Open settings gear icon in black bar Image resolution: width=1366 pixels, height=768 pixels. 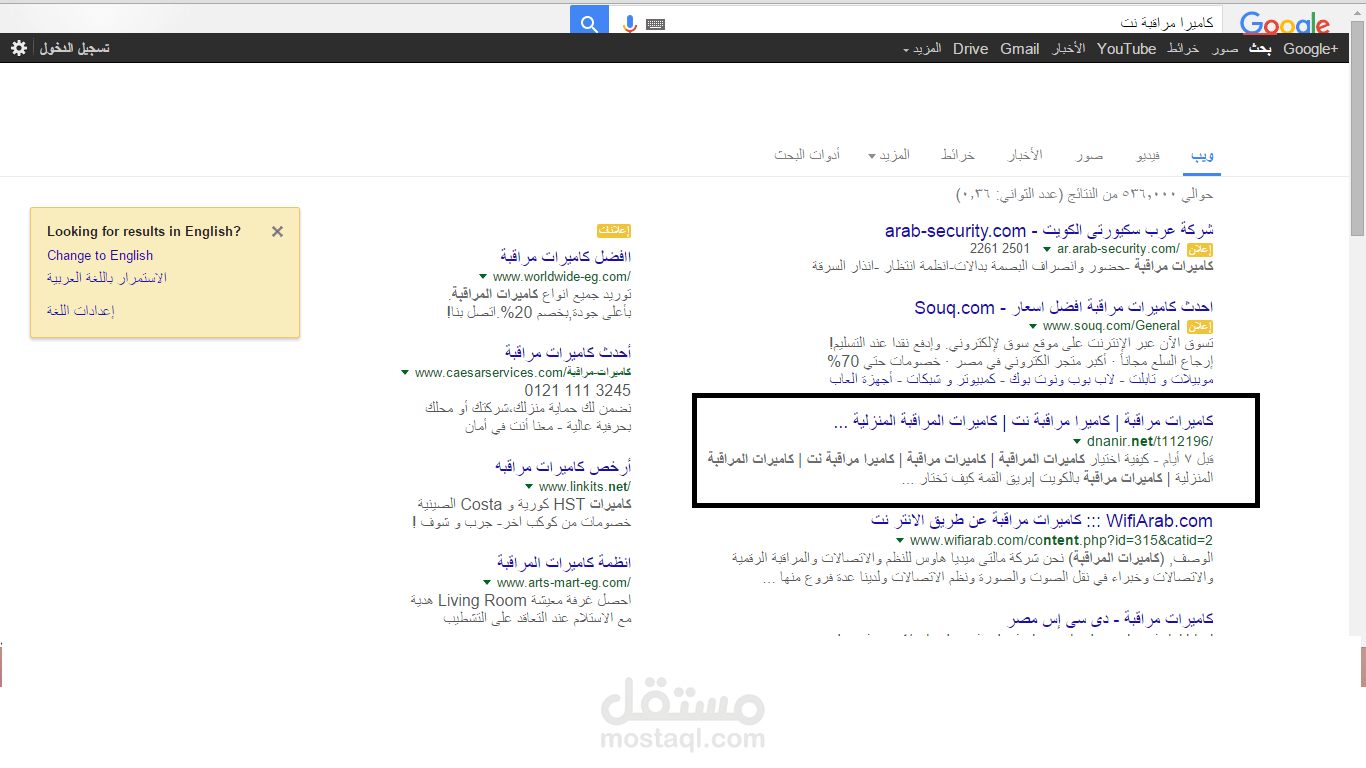coord(19,48)
